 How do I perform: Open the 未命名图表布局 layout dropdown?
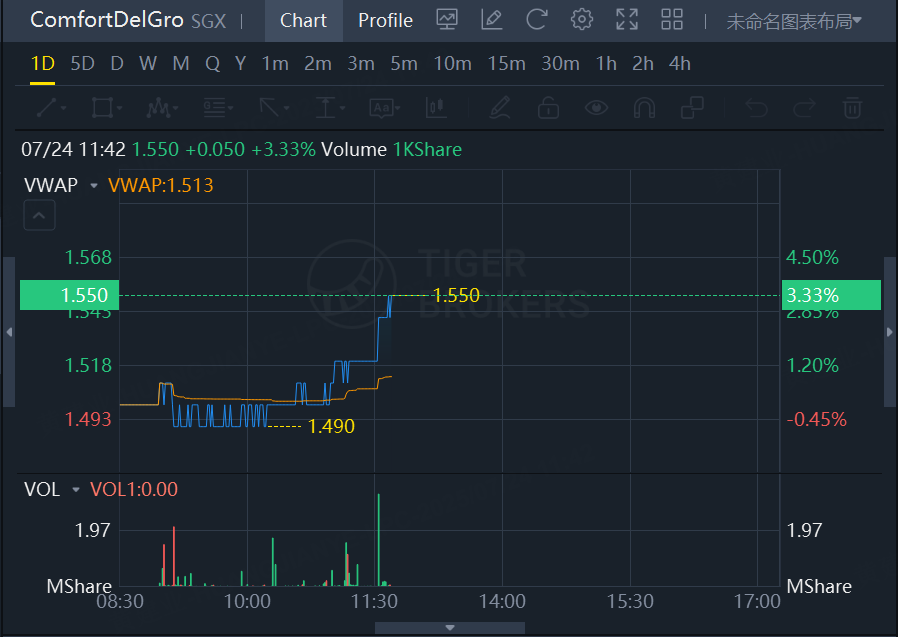[794, 21]
